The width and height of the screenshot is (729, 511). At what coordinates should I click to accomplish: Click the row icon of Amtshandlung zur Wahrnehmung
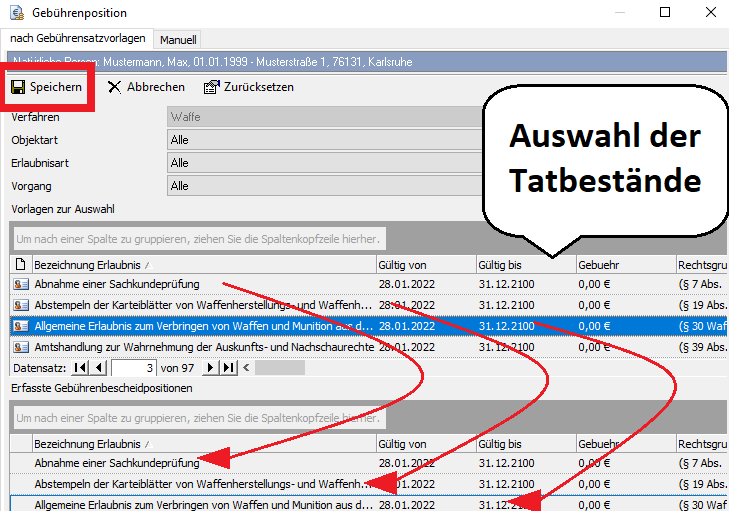tap(21, 345)
